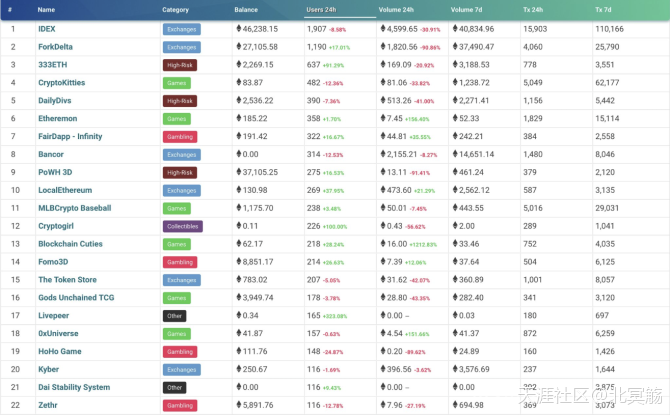Click Other tag in Livepeer row
This screenshot has width=670, height=415.
coord(174,316)
